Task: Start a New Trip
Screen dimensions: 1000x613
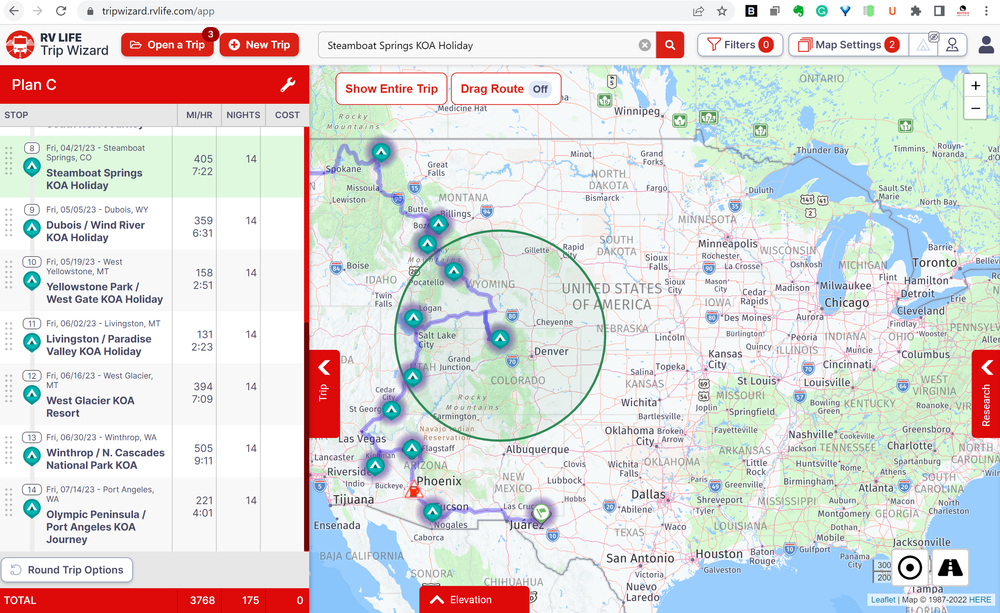Action: point(259,45)
